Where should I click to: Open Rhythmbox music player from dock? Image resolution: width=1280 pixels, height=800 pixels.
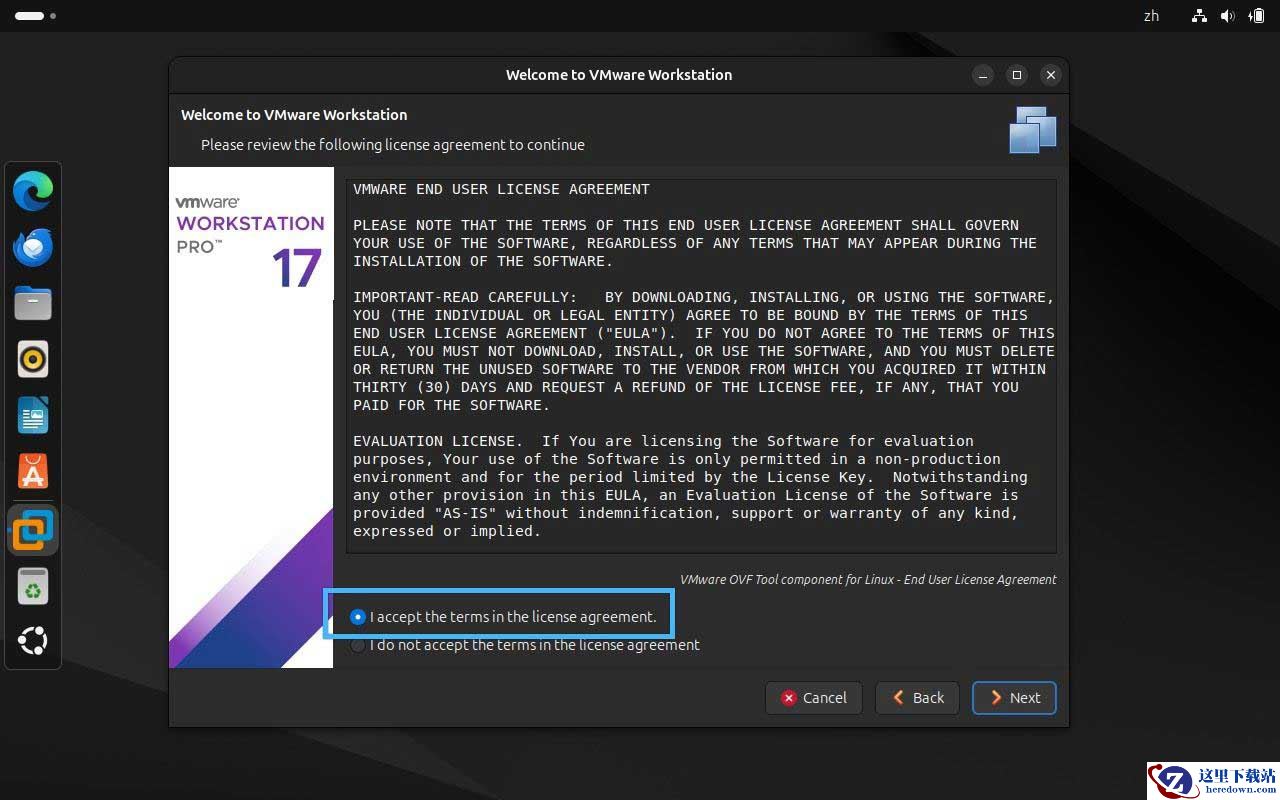click(33, 359)
